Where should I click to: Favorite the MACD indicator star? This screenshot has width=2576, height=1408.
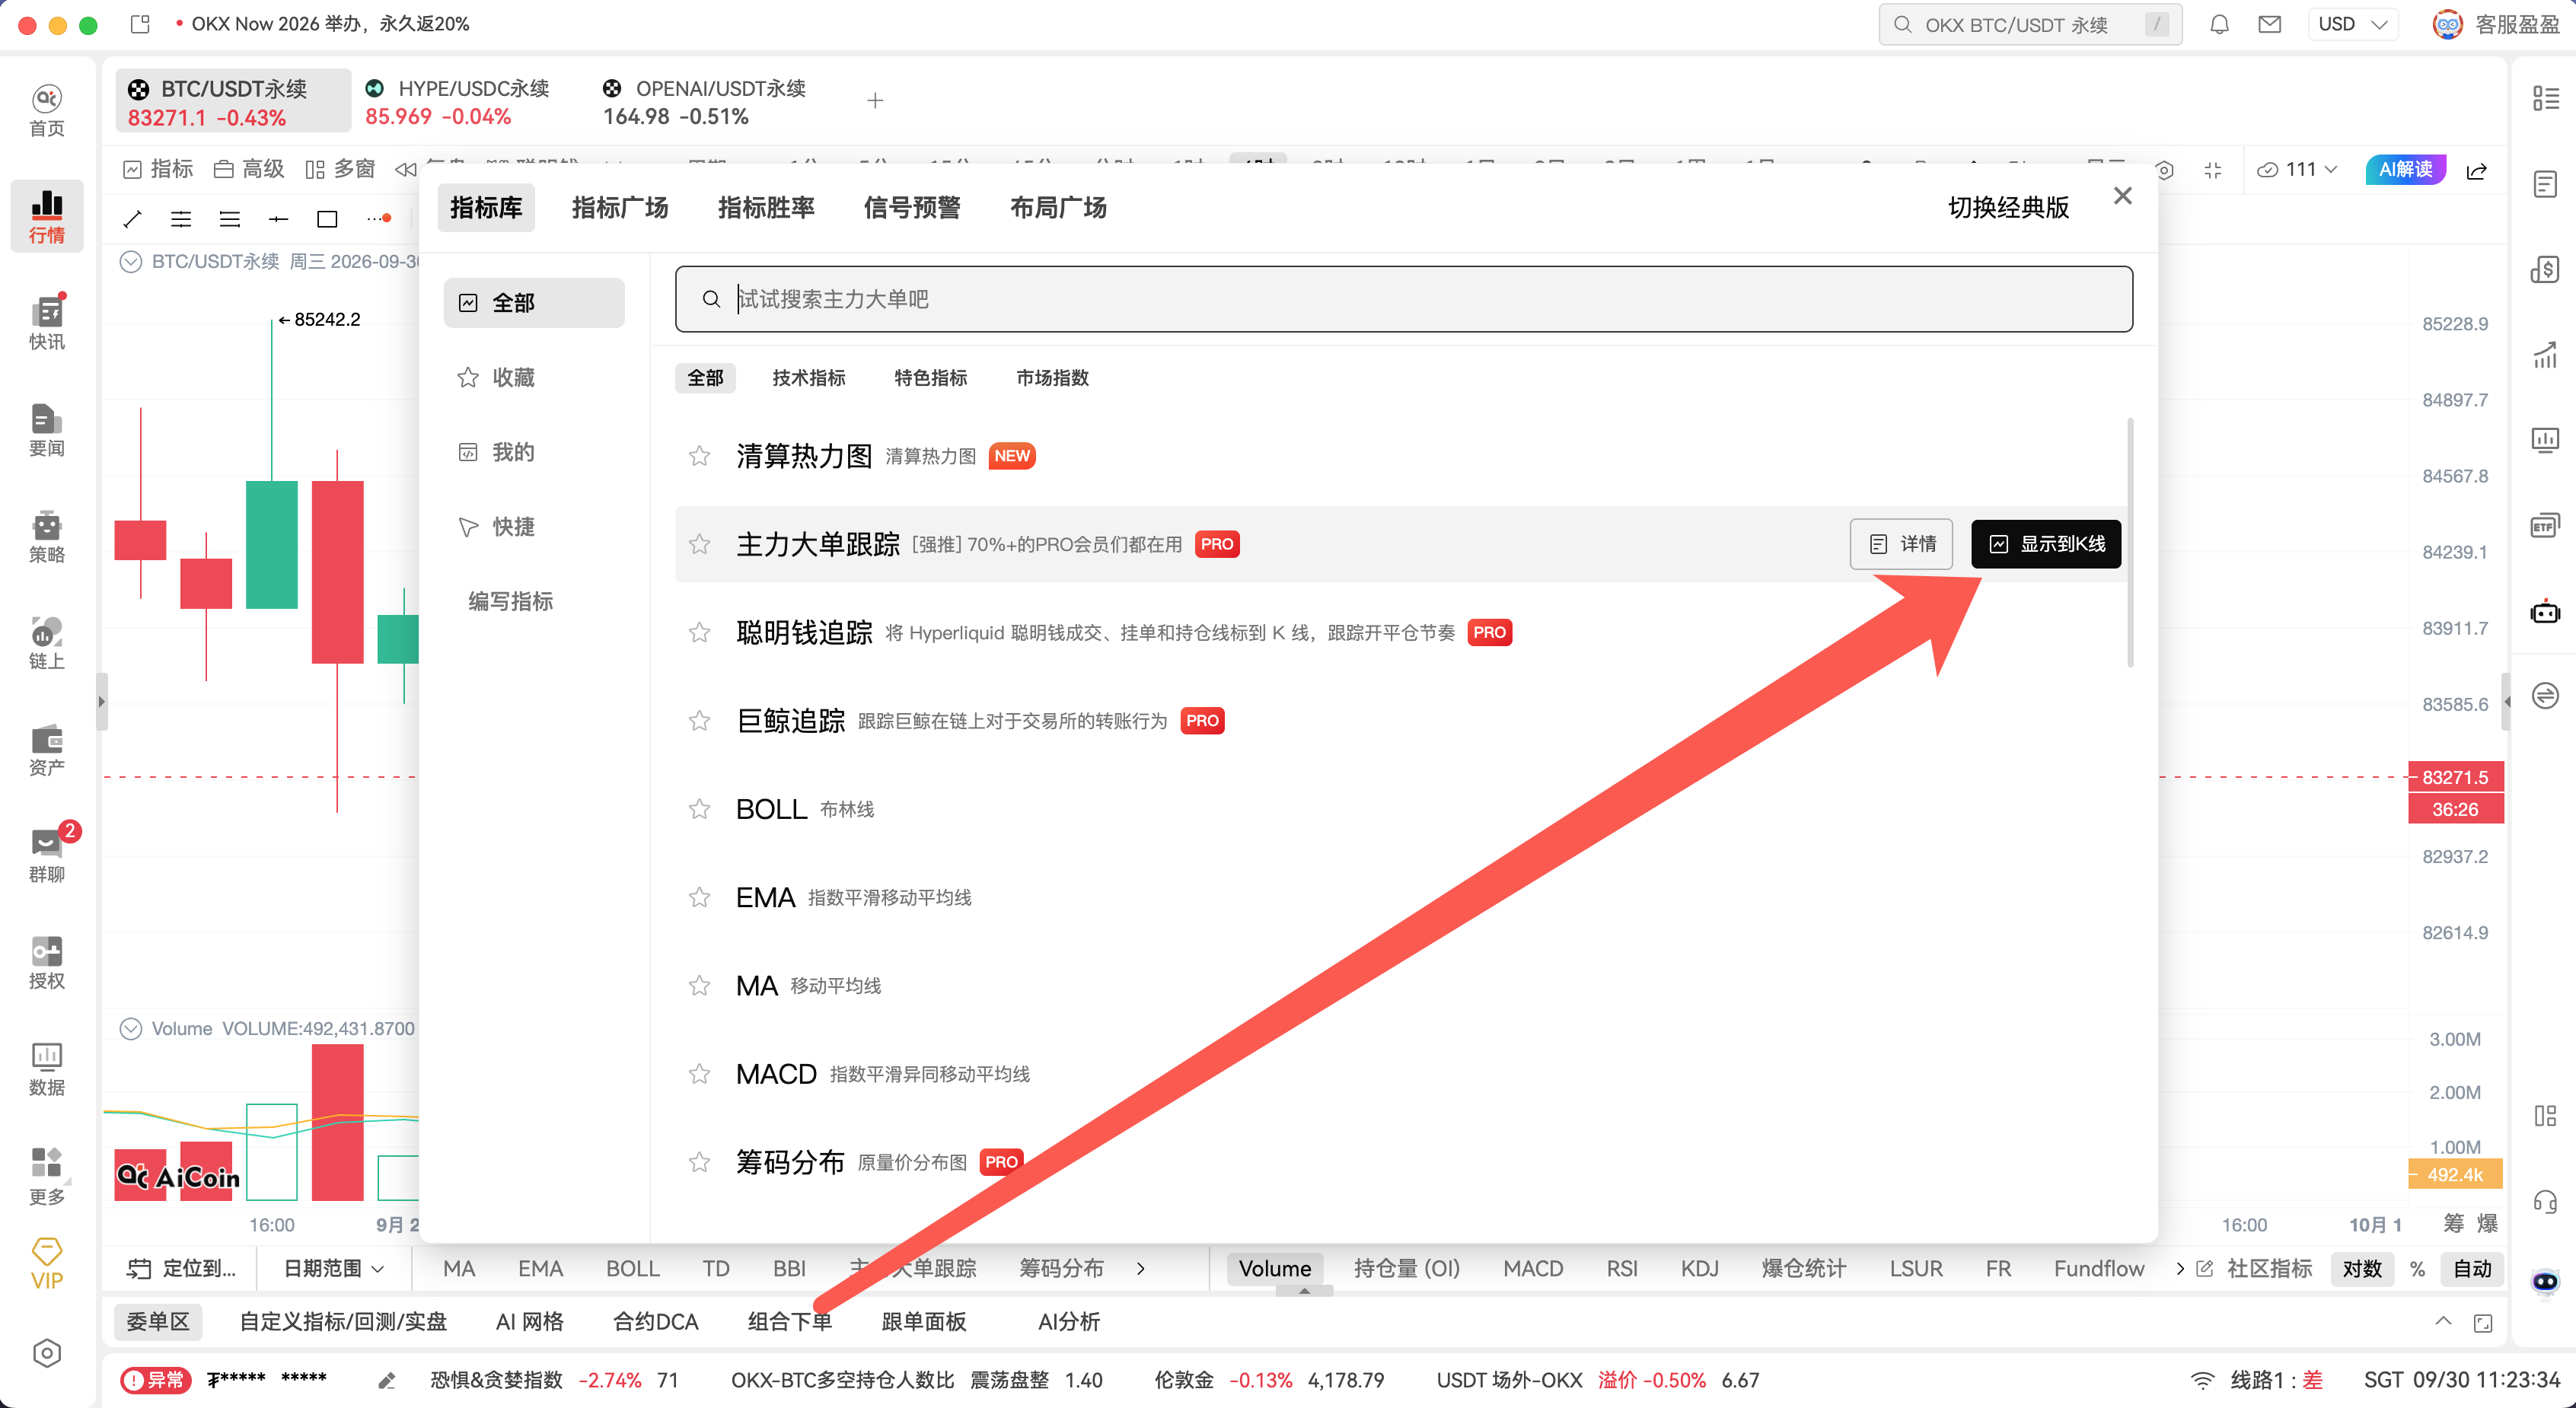pos(699,1074)
